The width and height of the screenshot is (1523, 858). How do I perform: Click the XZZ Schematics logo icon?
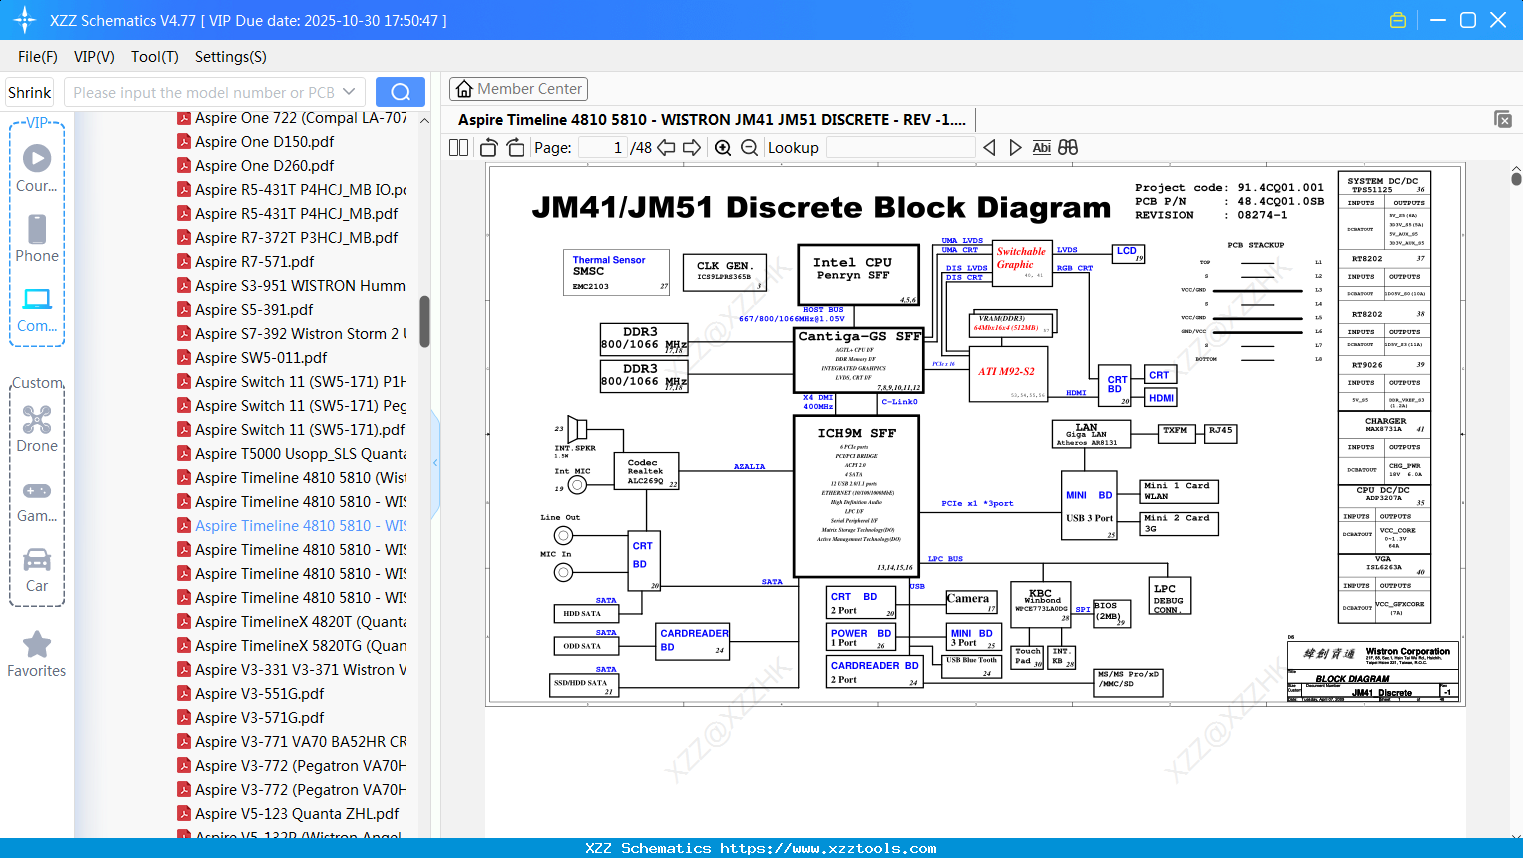(25, 20)
